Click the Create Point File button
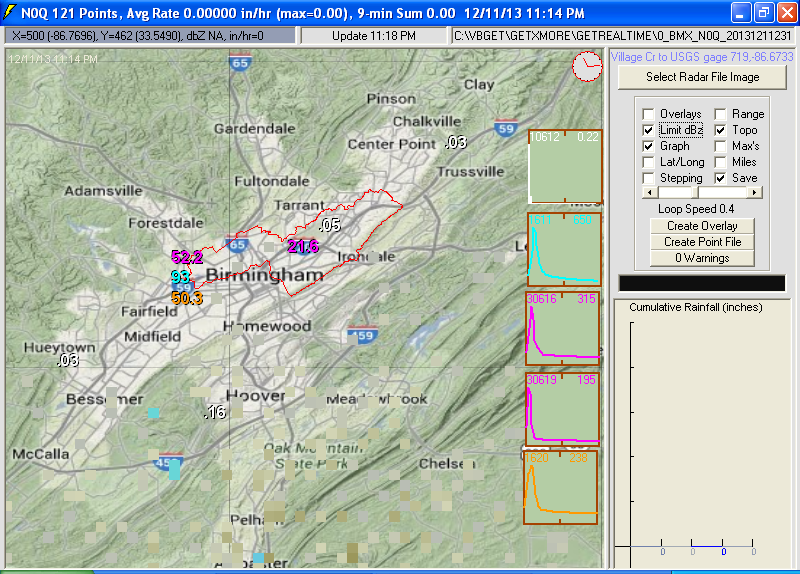 pos(702,242)
